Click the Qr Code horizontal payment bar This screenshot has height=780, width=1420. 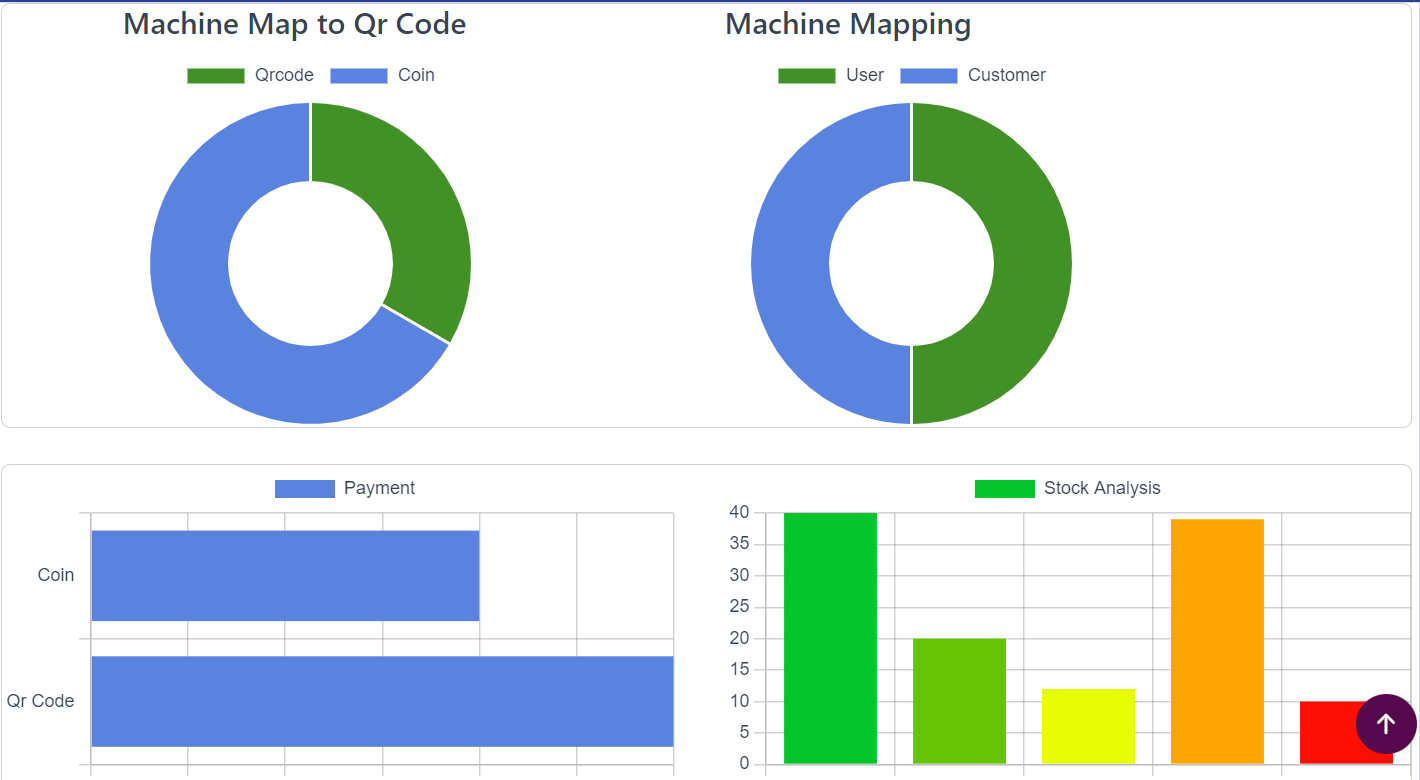click(382, 701)
